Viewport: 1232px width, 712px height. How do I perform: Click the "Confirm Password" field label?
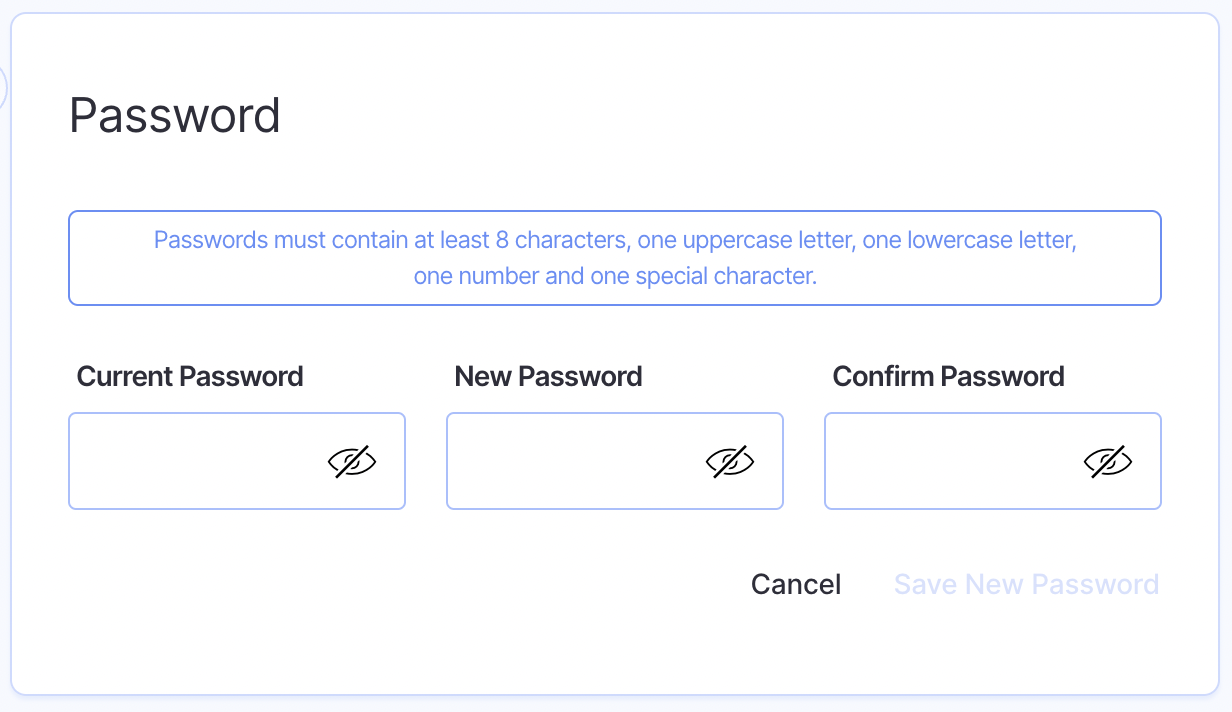coord(948,377)
